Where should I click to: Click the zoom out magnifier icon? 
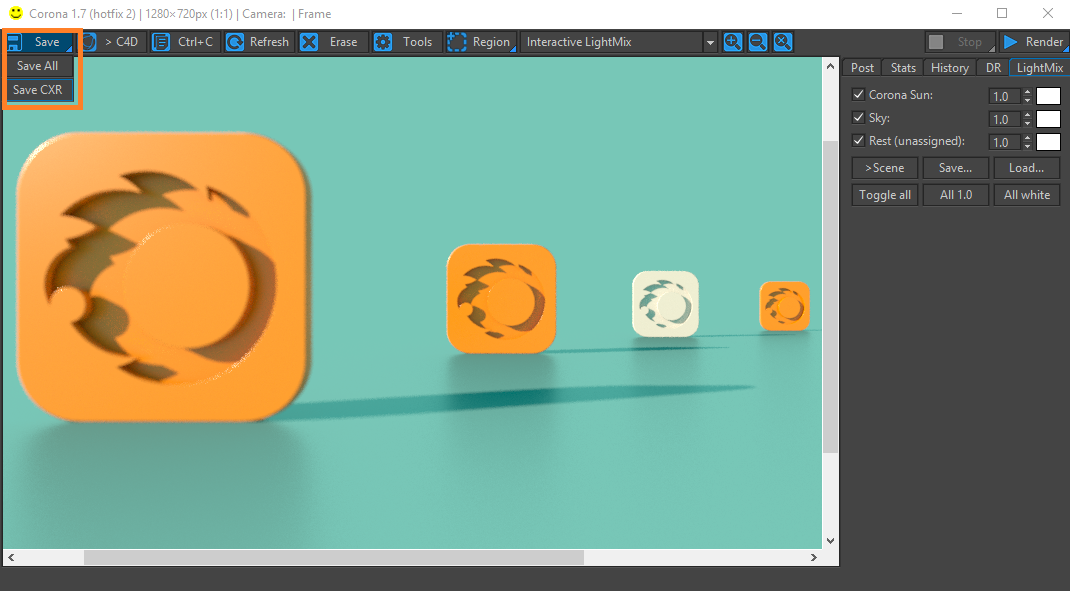click(x=757, y=42)
